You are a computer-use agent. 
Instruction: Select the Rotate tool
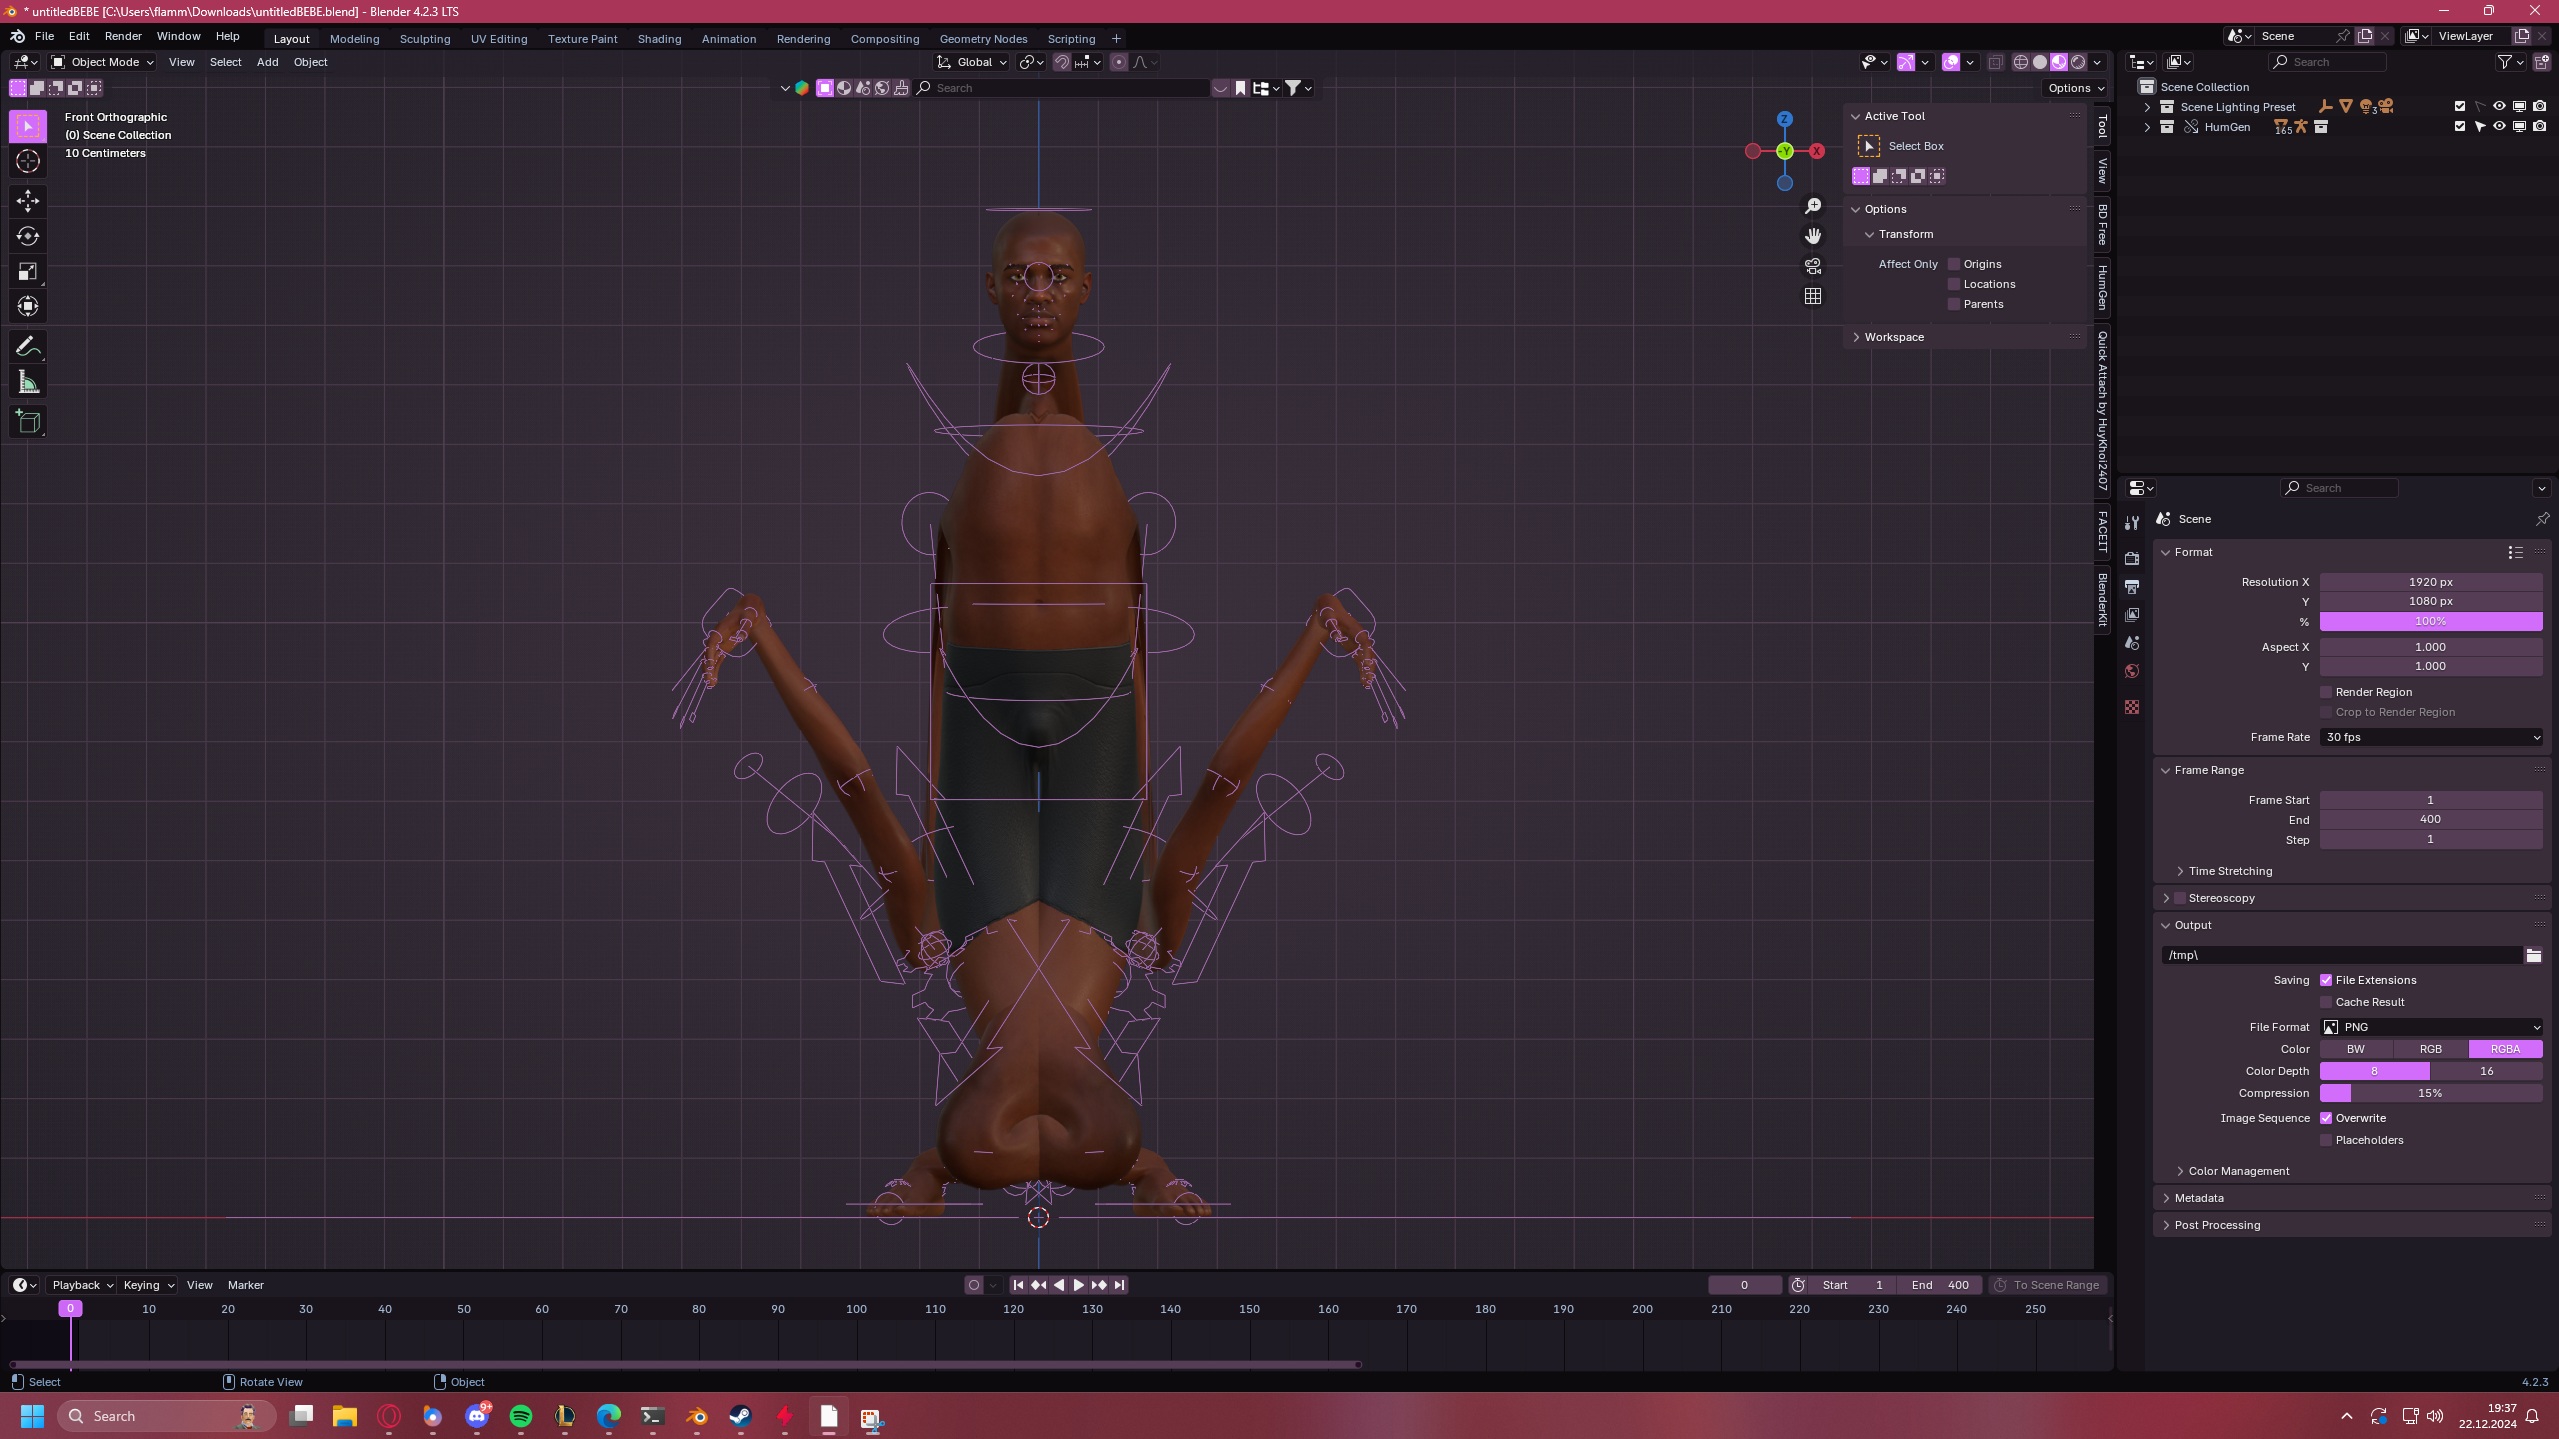pyautogui.click(x=28, y=236)
